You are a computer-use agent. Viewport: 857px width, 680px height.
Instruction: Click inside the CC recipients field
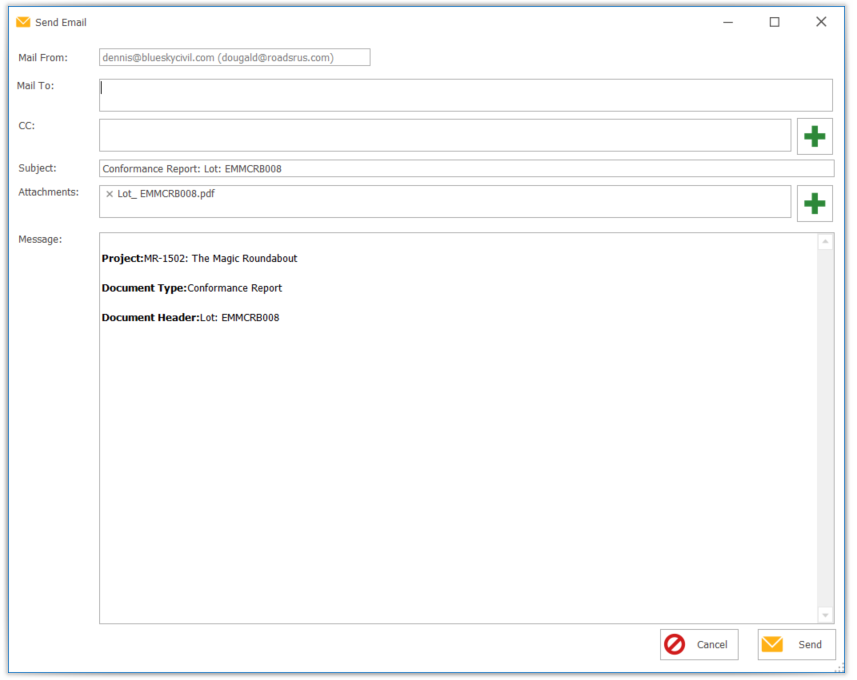tap(444, 136)
